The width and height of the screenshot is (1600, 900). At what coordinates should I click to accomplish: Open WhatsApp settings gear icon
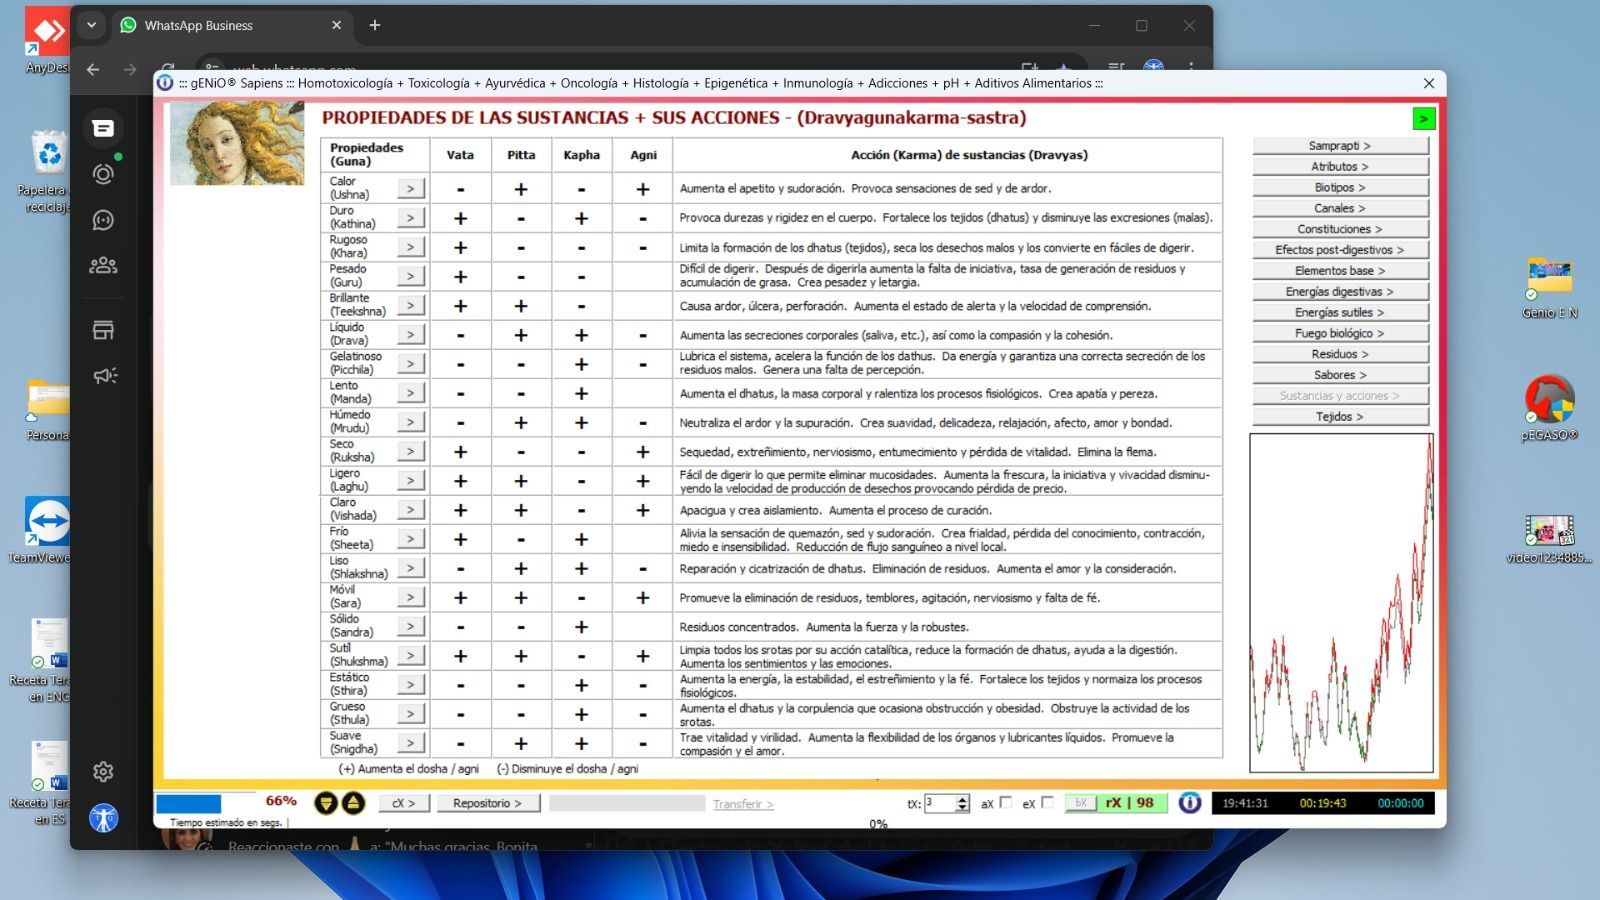[x=103, y=771]
